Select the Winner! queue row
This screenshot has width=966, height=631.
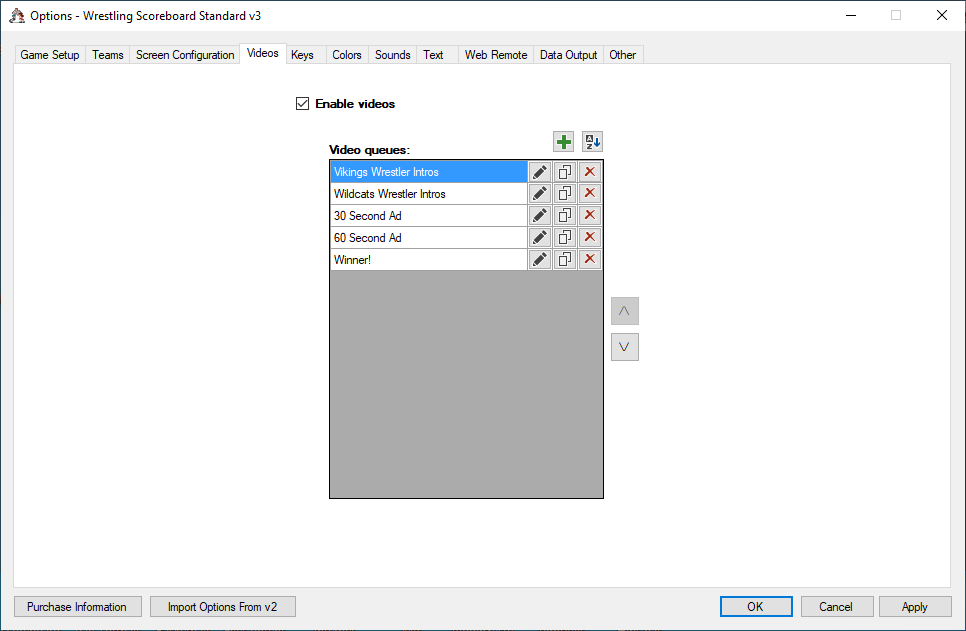pos(429,259)
